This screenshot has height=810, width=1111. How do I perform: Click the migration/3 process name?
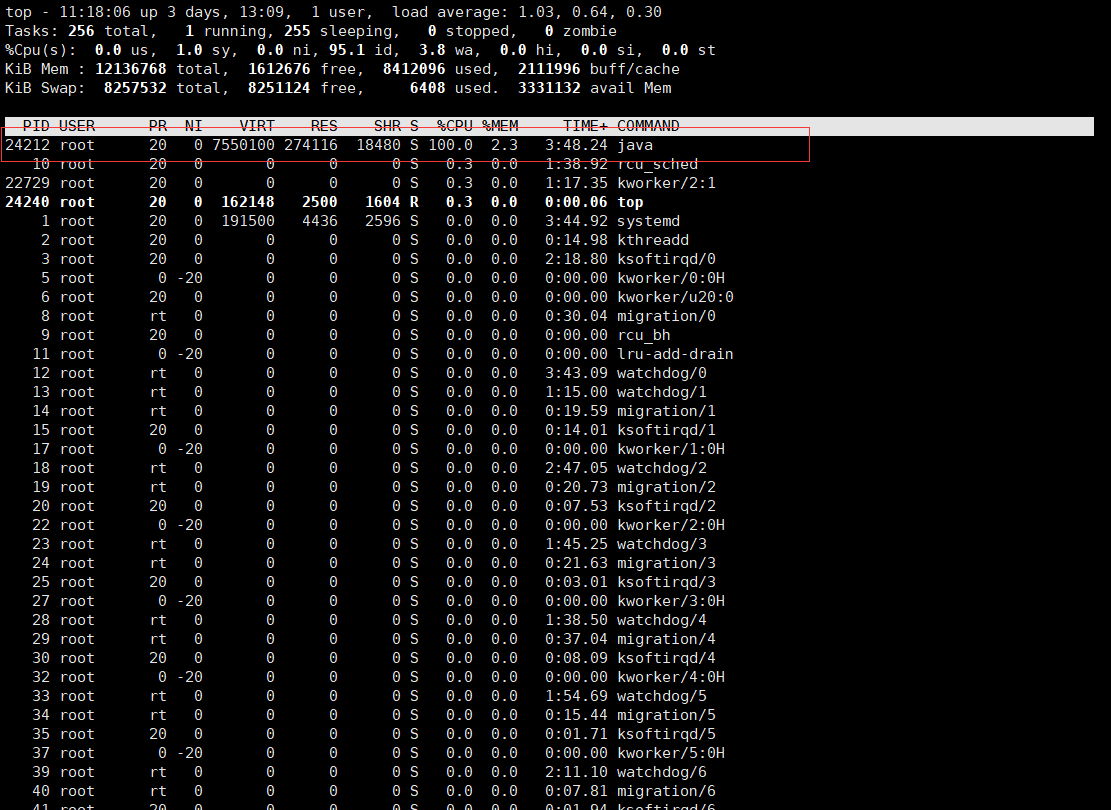pos(665,563)
